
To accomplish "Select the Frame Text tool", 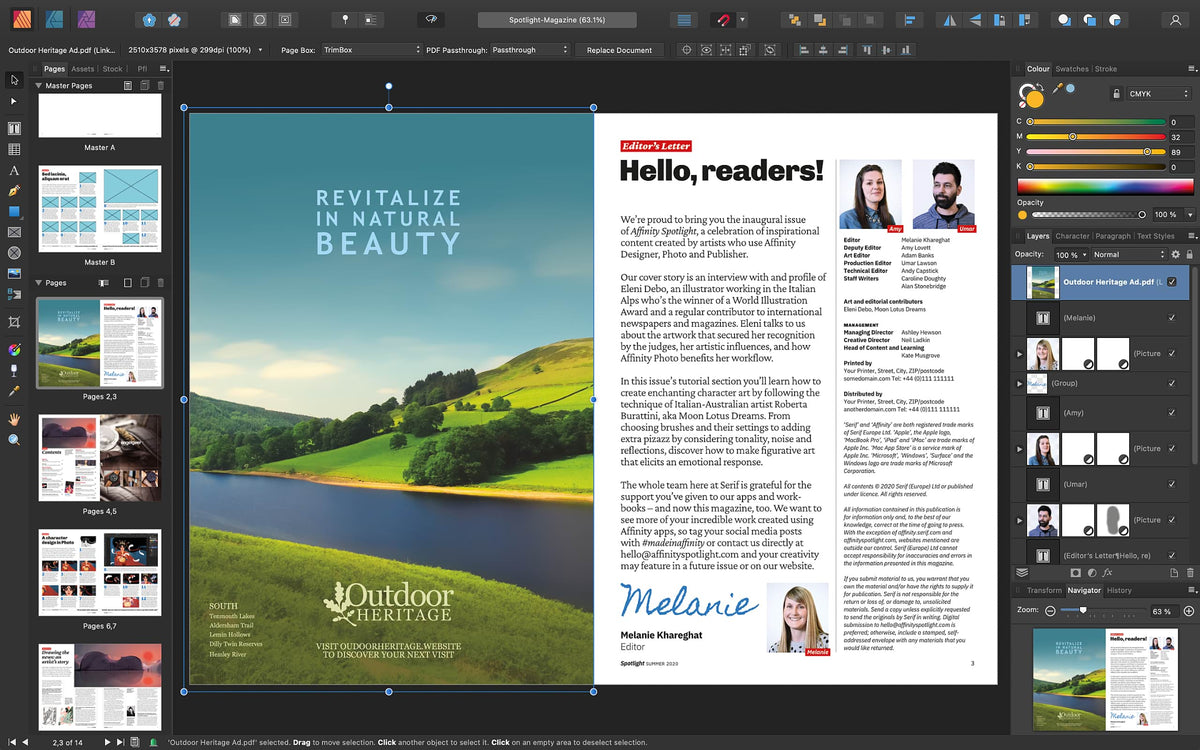I will point(14,128).
